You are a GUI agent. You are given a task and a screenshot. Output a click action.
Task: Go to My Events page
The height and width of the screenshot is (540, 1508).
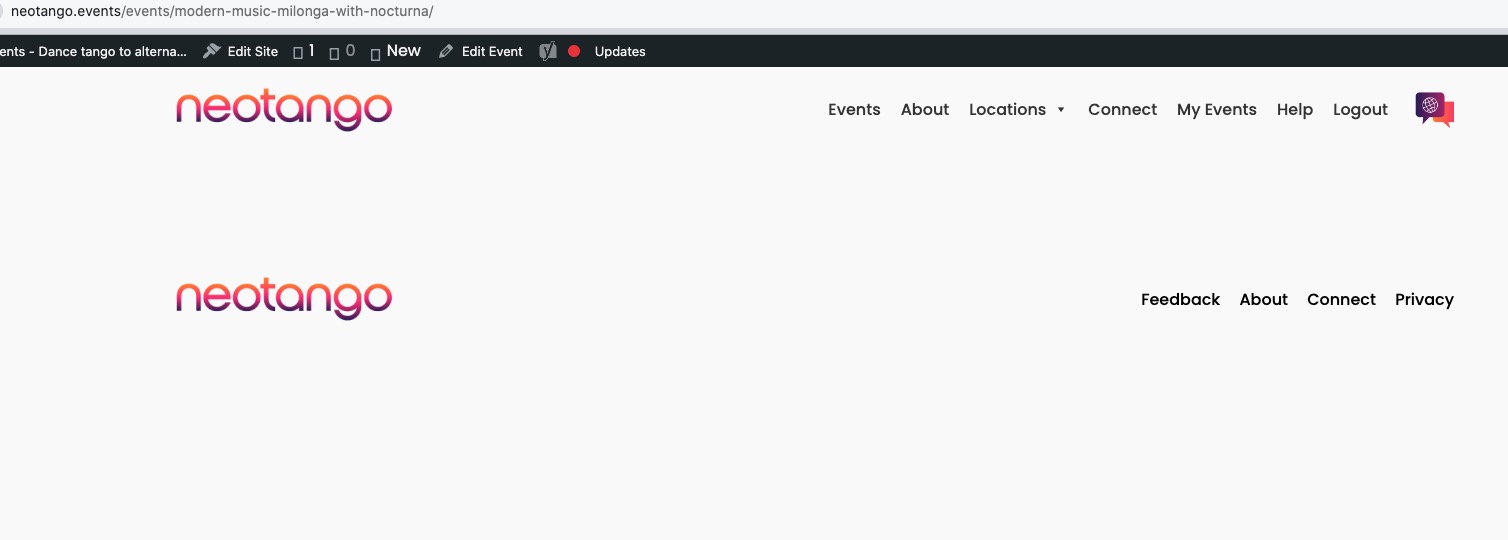[x=1216, y=109]
